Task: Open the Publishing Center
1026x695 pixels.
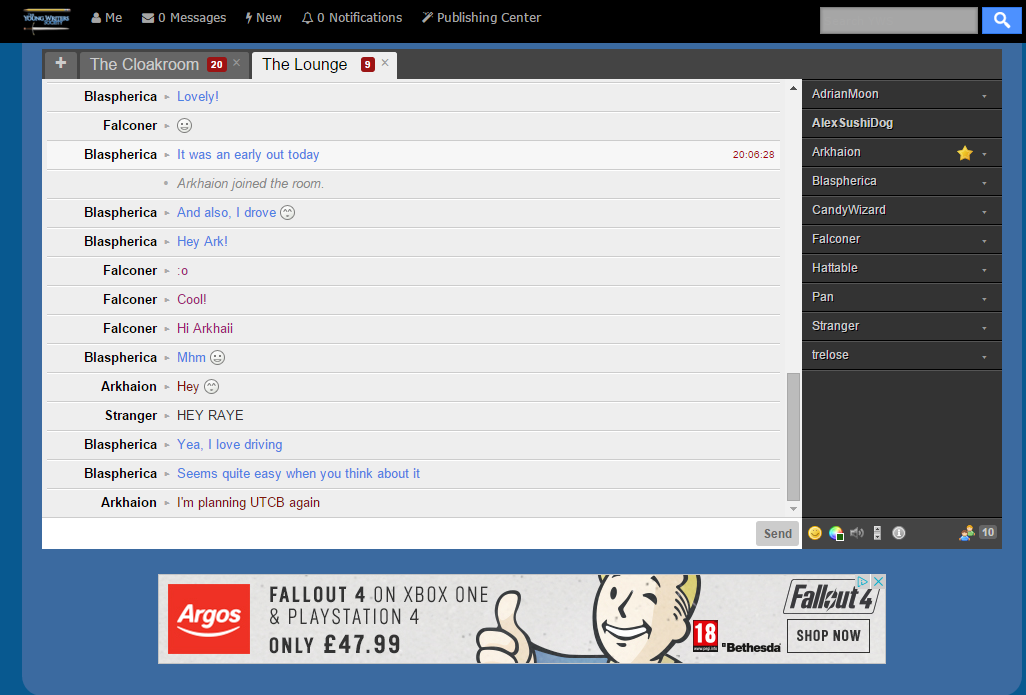Action: (481, 18)
